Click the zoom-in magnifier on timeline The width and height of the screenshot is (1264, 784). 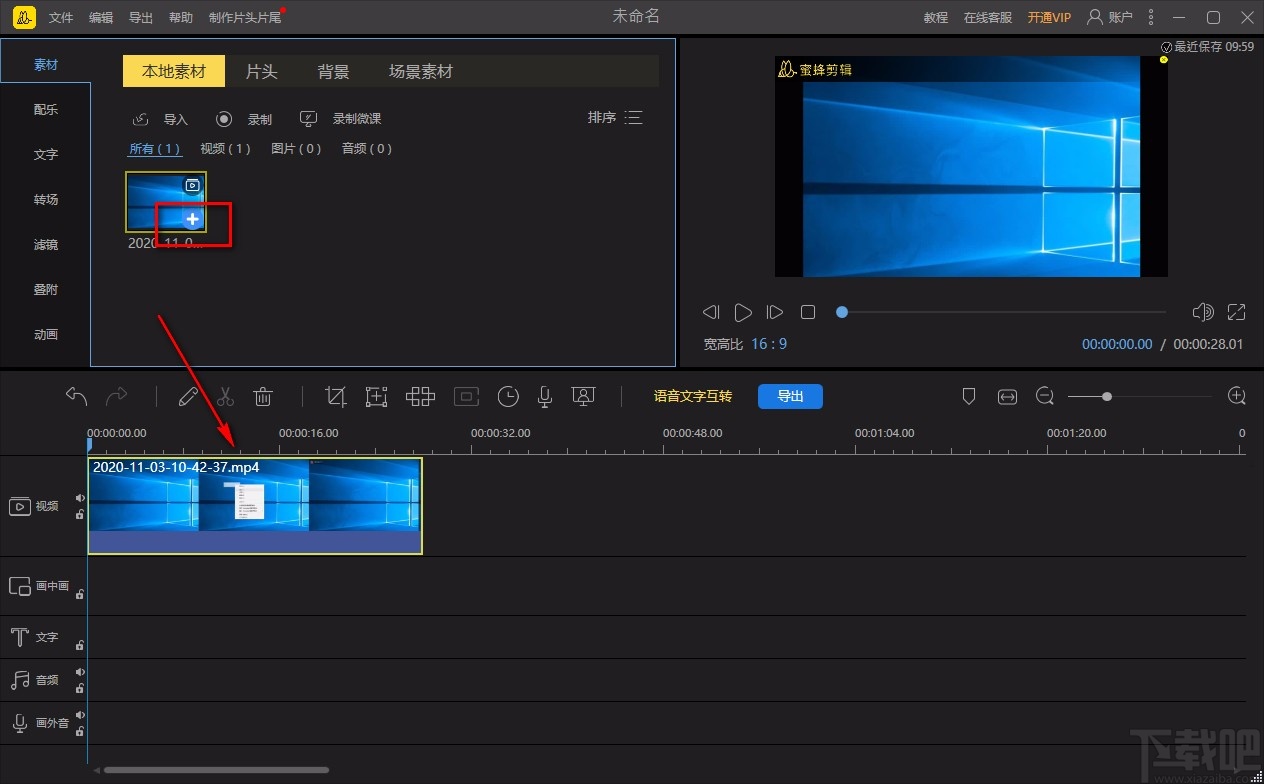[x=1237, y=397]
